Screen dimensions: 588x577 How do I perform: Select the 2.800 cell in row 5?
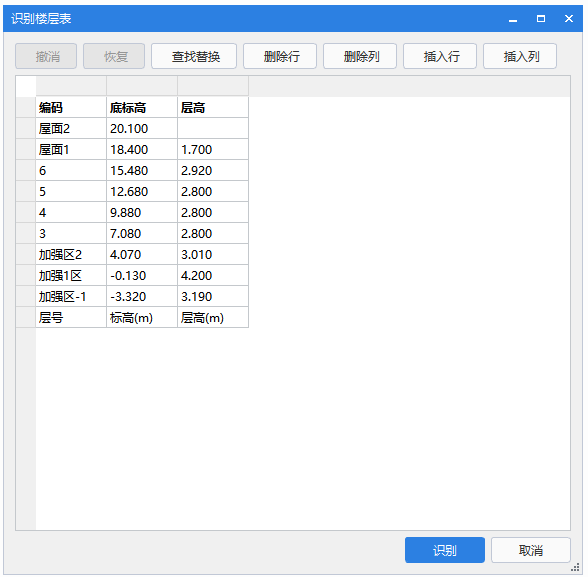pyautogui.click(x=213, y=191)
